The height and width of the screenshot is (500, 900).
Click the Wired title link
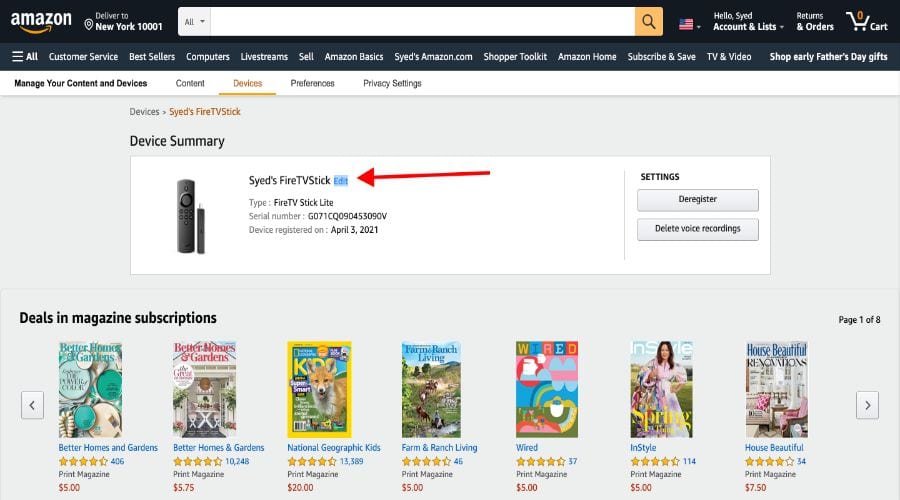[x=527, y=448]
